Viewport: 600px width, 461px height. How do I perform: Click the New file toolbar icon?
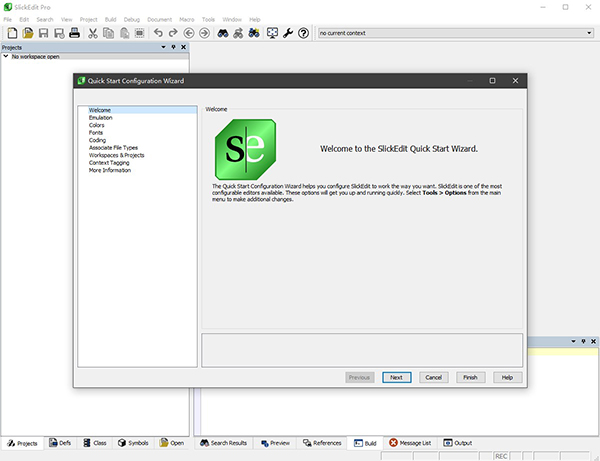point(12,33)
